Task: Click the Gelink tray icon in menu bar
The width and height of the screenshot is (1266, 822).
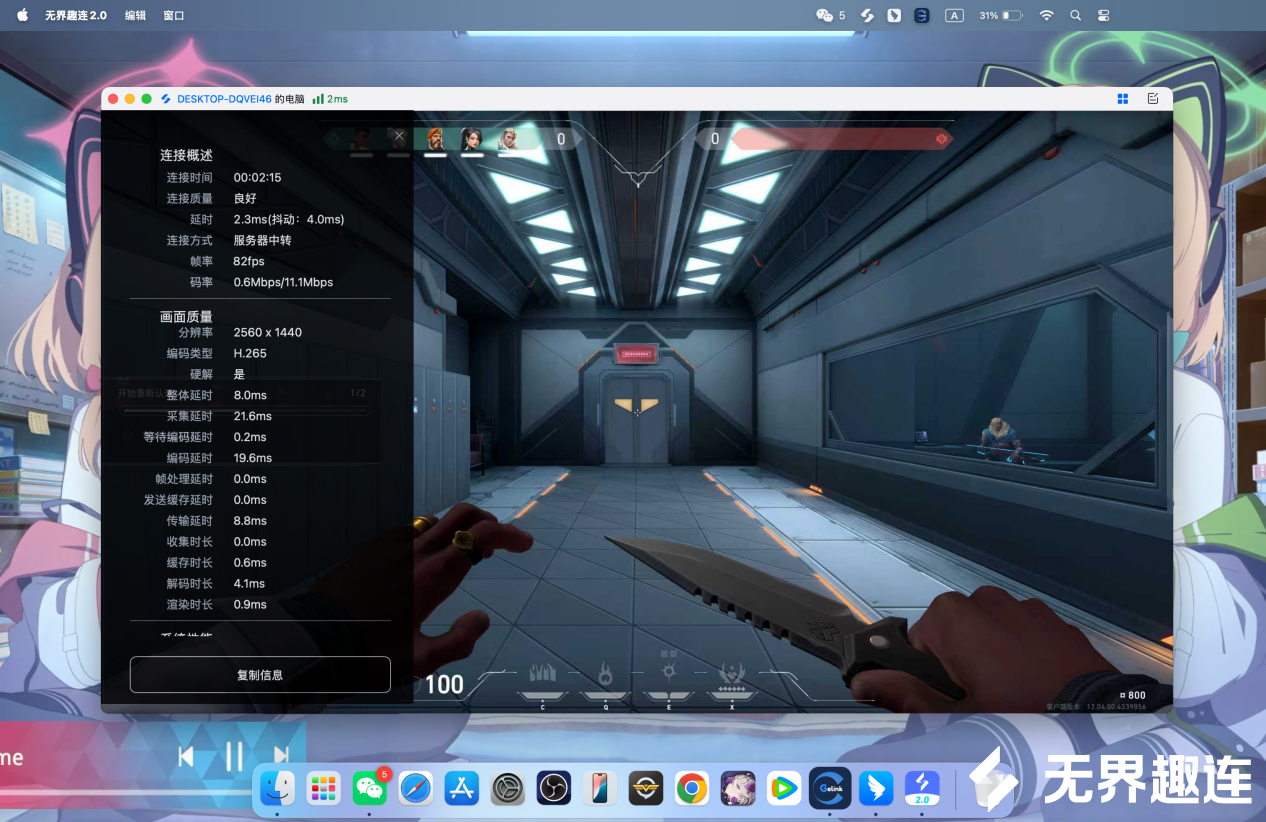Action: coord(921,15)
